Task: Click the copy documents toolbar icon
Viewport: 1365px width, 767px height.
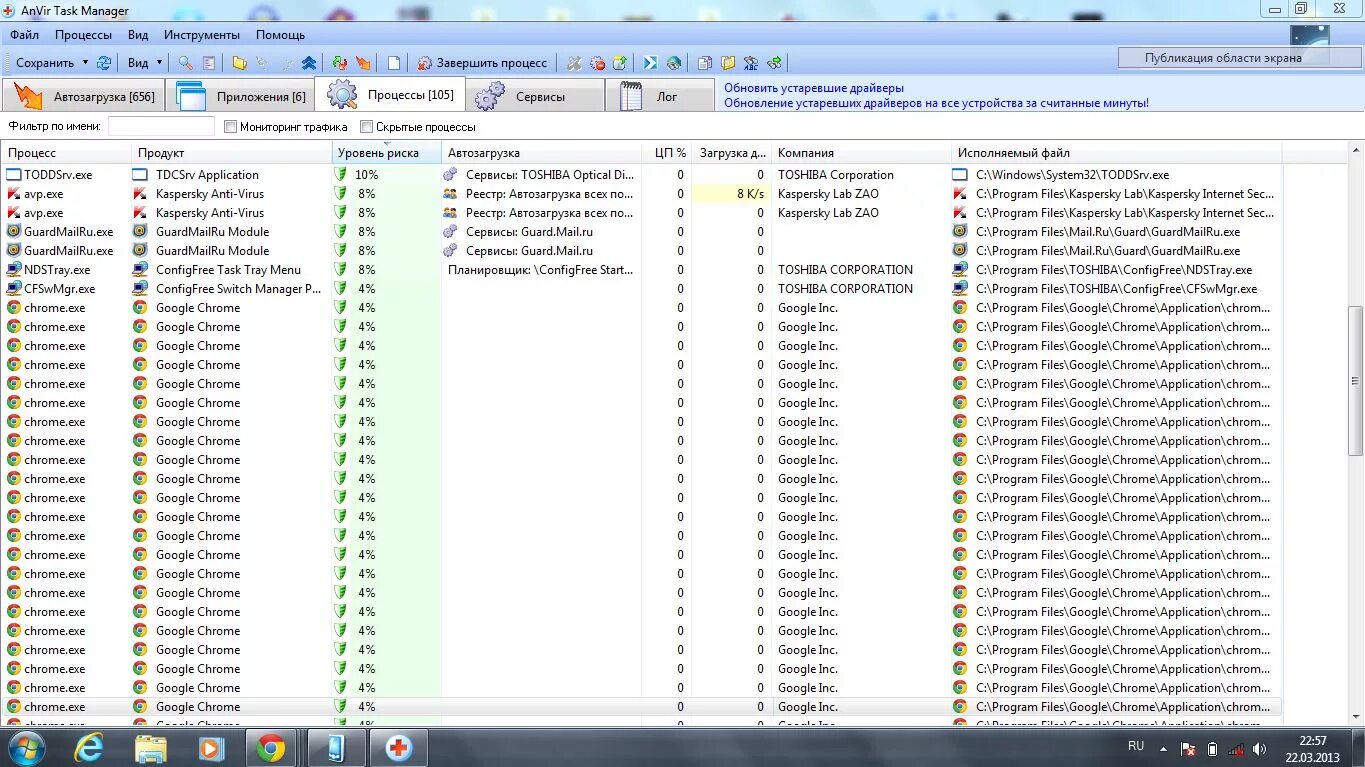Action: click(705, 62)
